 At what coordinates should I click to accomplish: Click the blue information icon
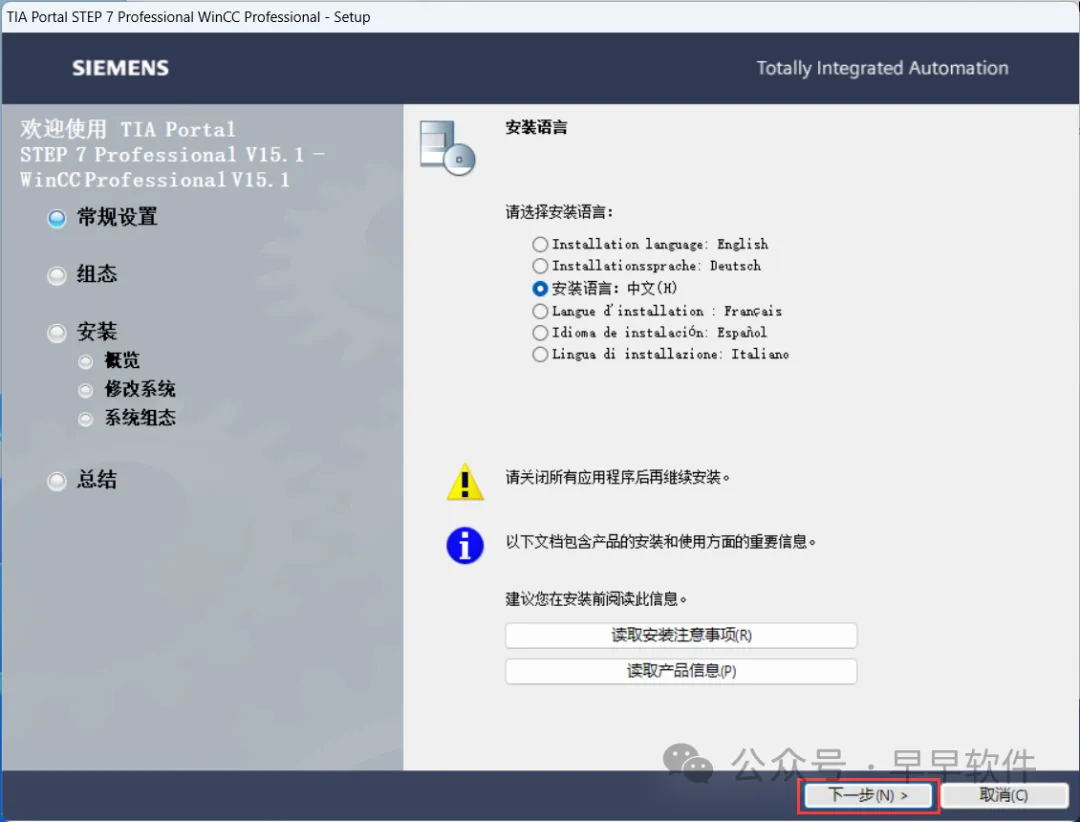pyautogui.click(x=465, y=546)
